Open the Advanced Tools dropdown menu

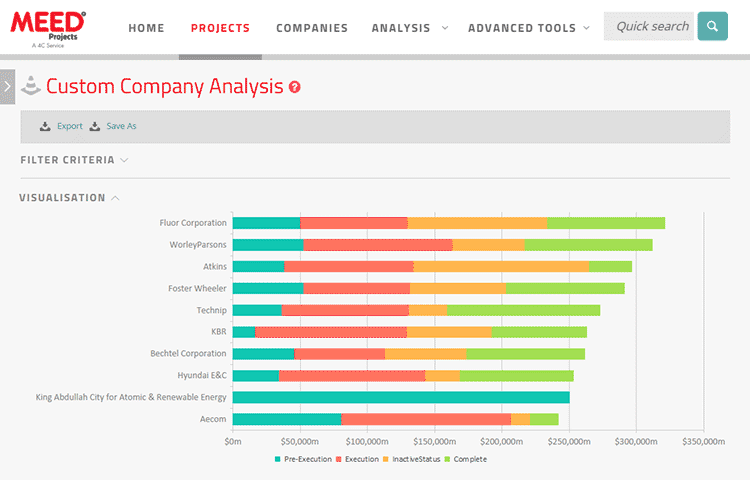[529, 28]
